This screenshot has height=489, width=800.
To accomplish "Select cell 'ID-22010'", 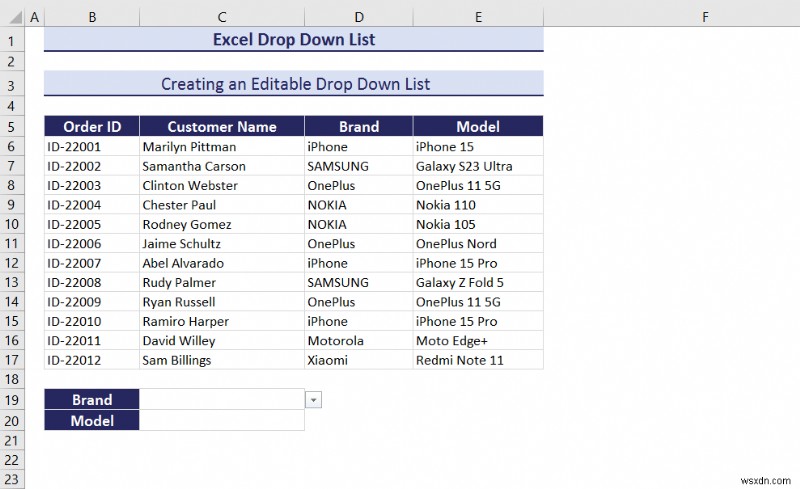I will click(x=92, y=321).
